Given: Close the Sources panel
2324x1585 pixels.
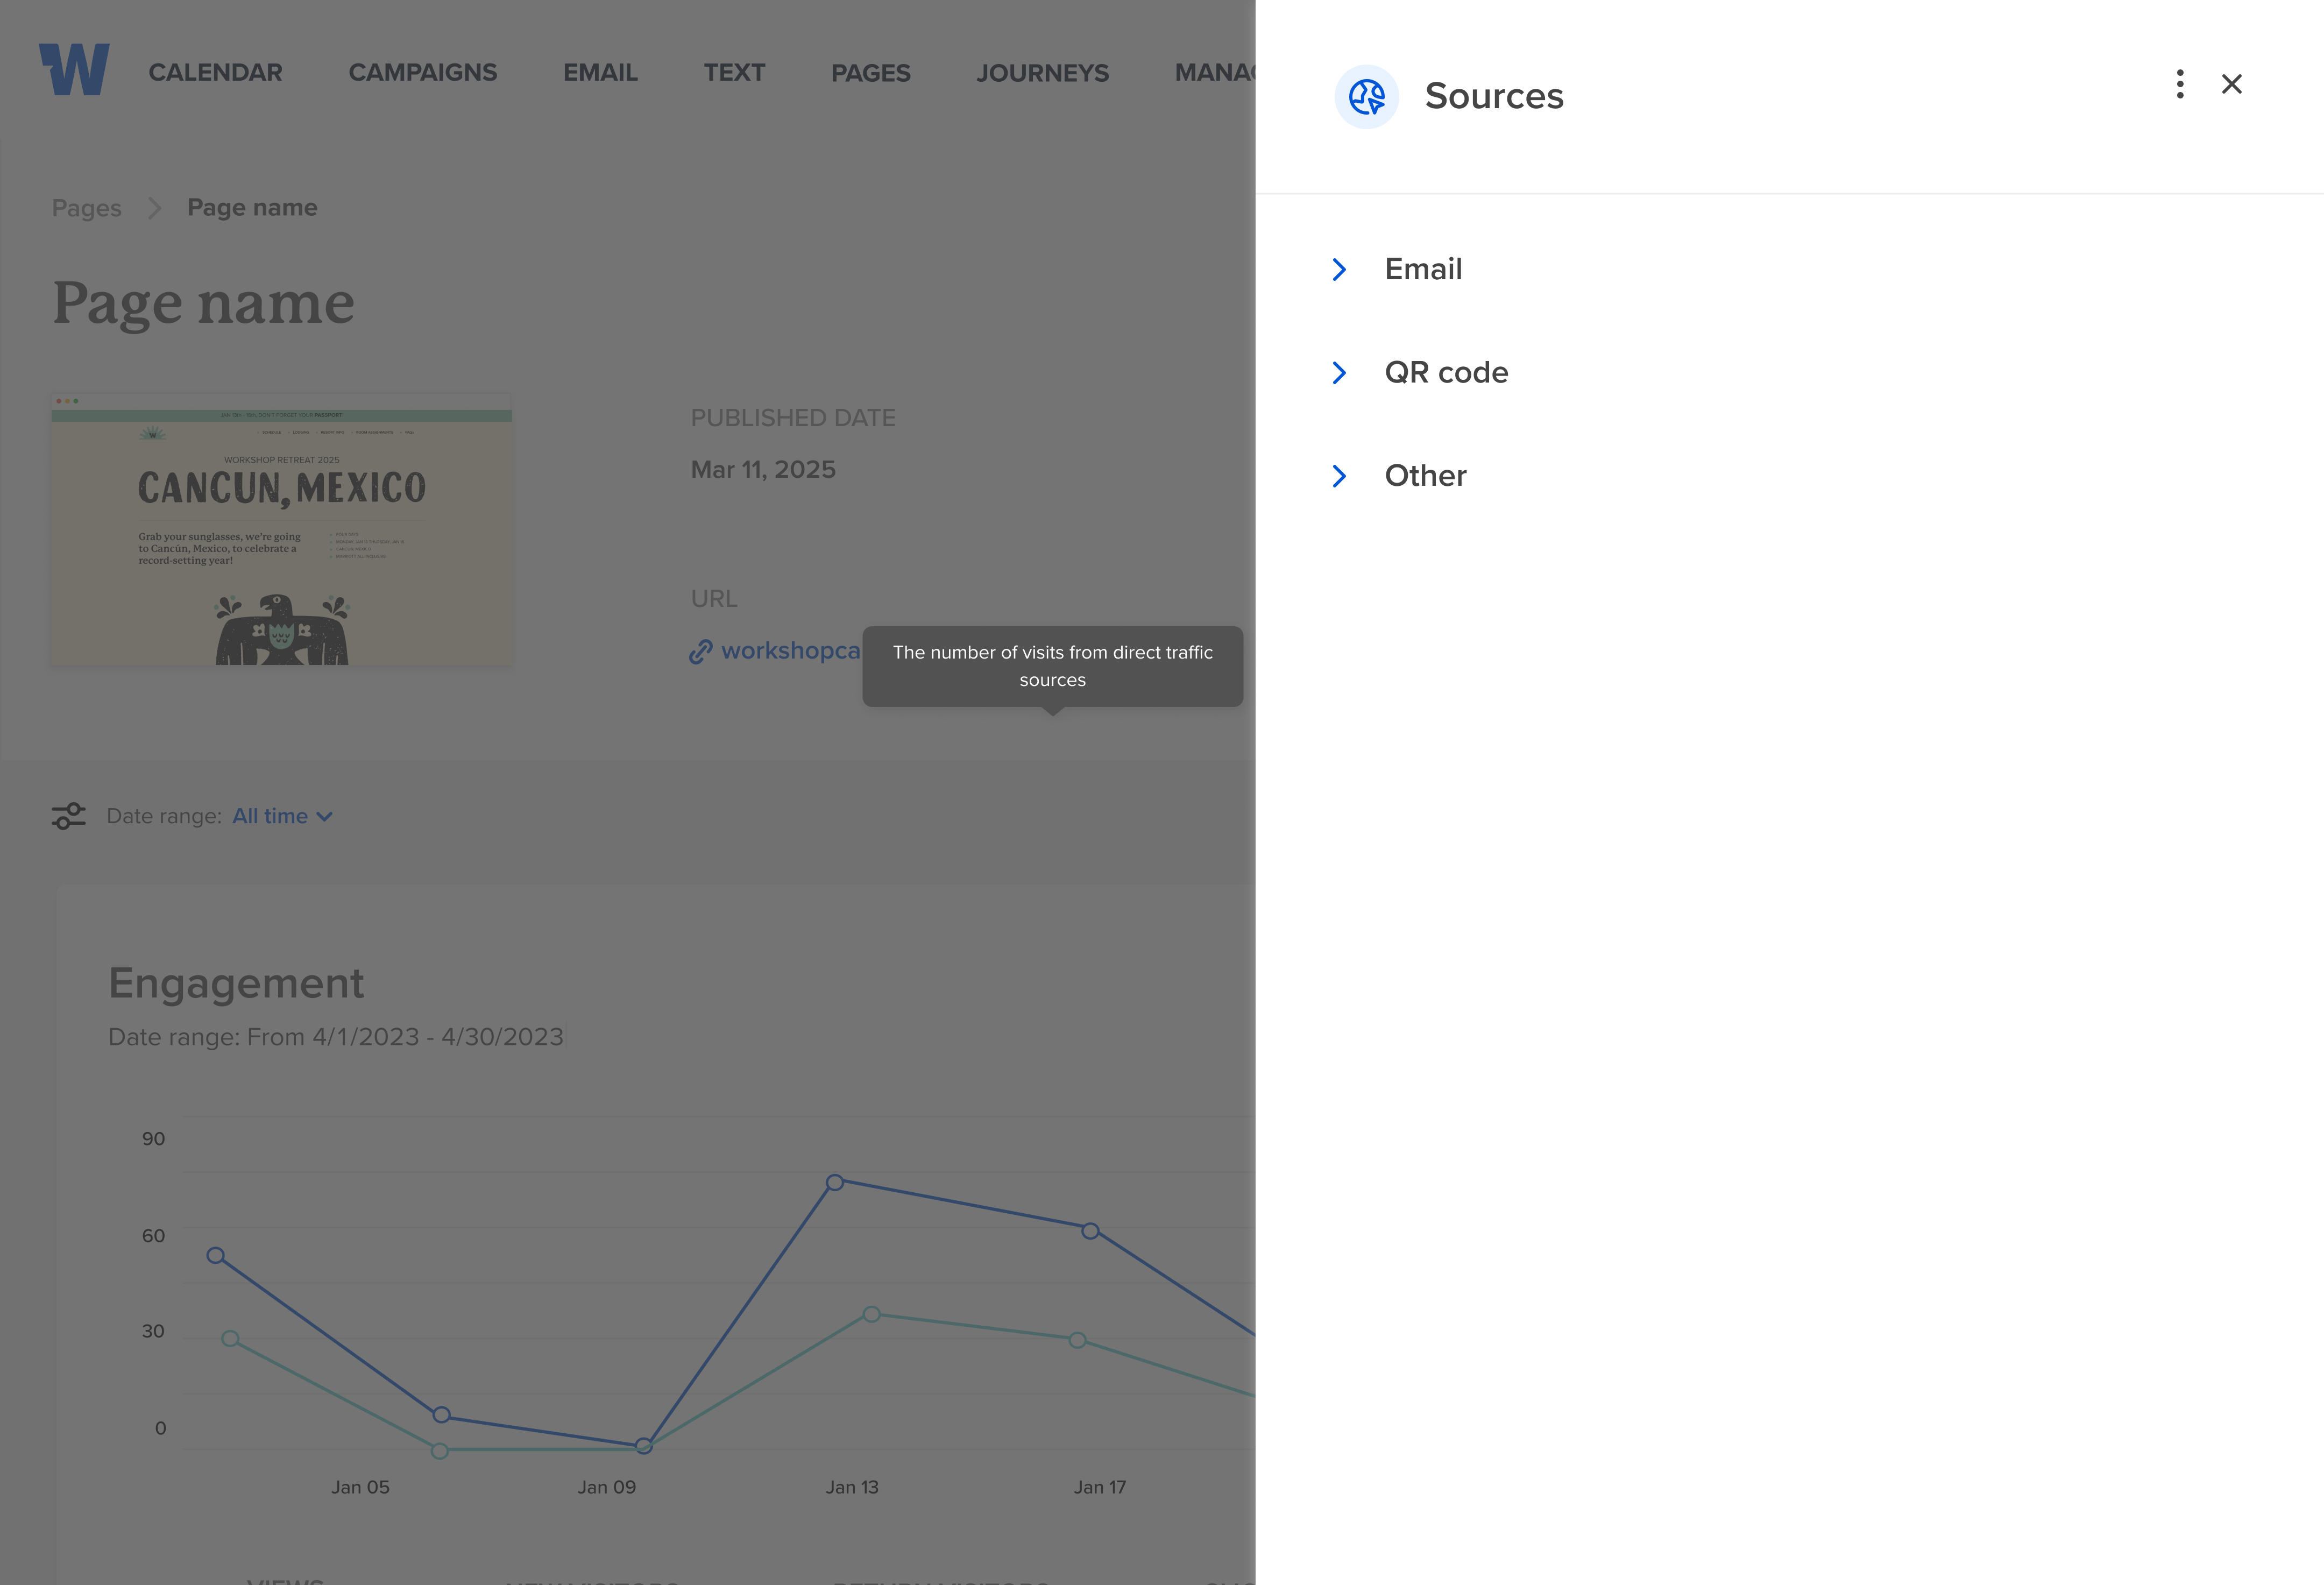Looking at the screenshot, I should pos(2231,84).
